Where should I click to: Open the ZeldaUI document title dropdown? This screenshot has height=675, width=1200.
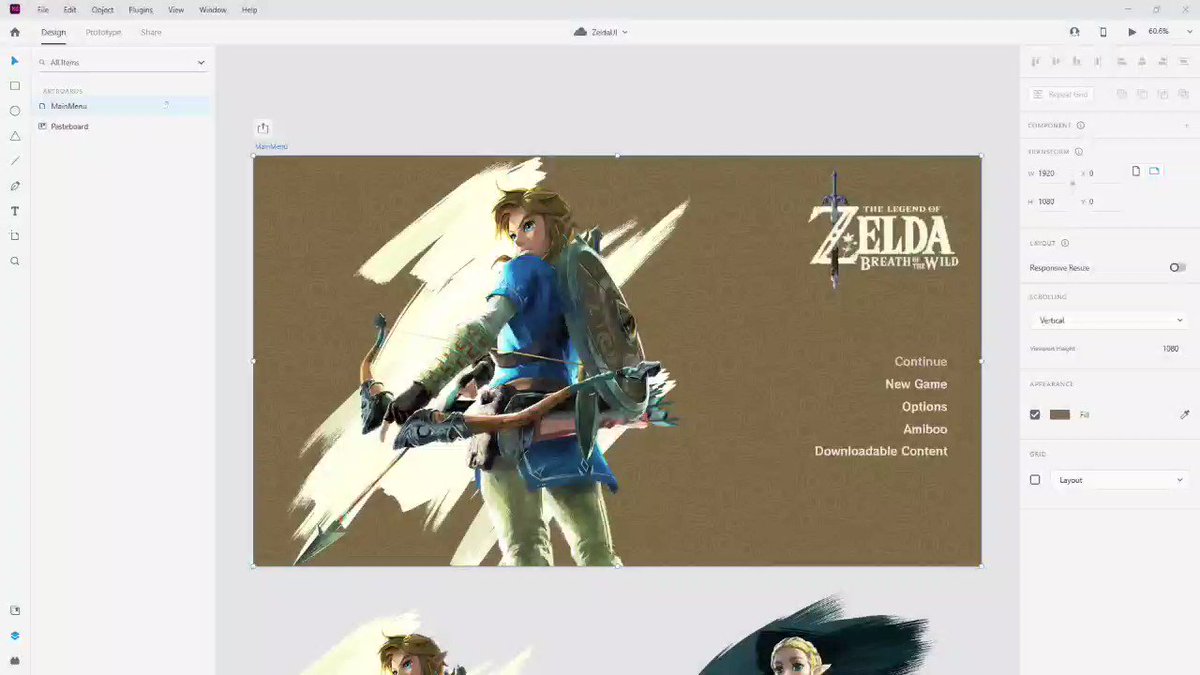tap(601, 32)
